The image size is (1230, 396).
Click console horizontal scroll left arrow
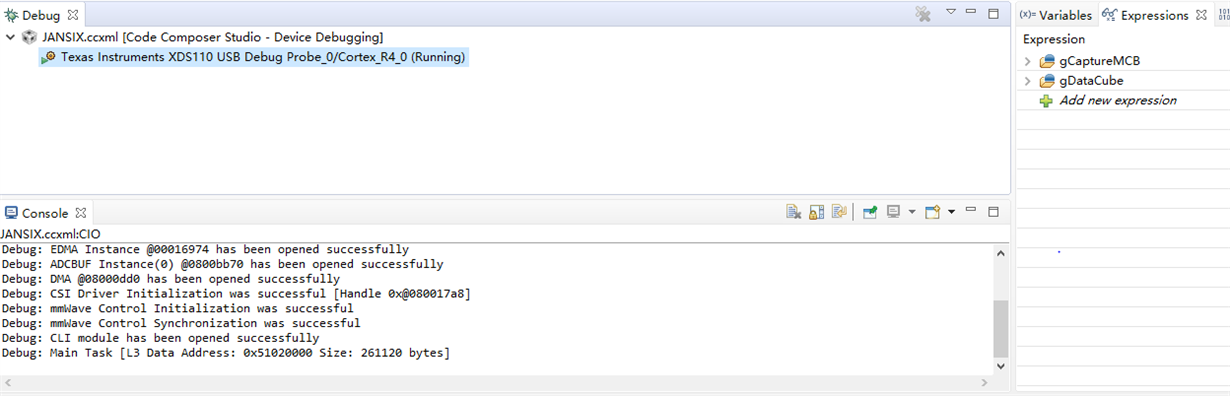[x=7, y=382]
